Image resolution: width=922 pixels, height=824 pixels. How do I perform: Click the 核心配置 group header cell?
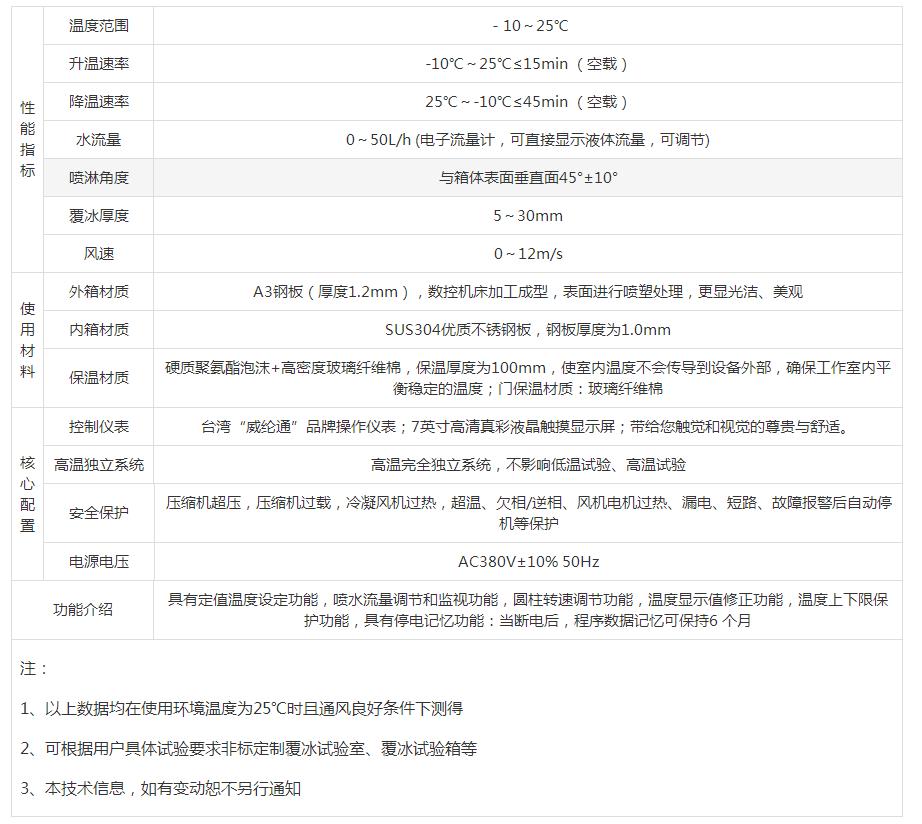[27, 494]
